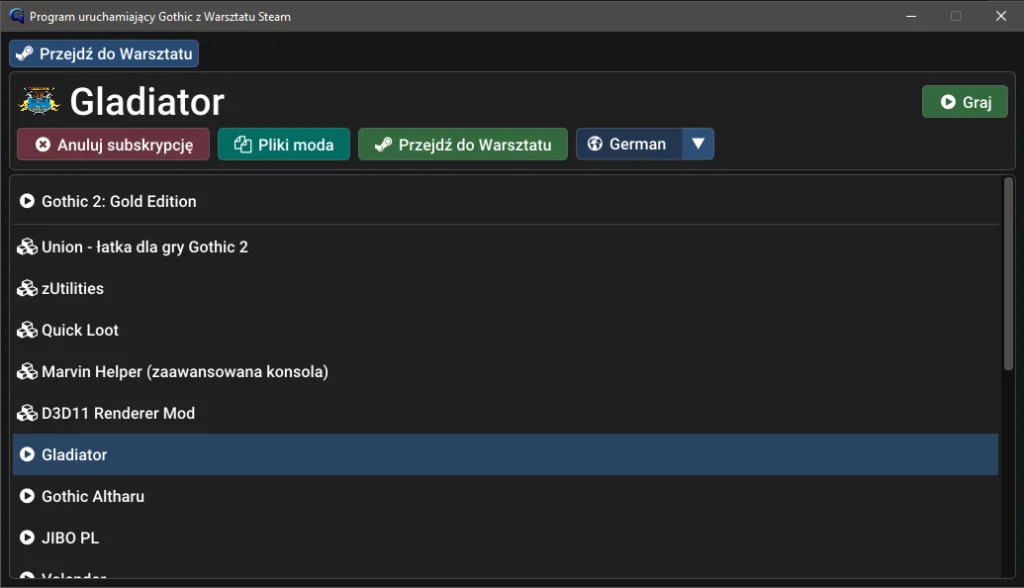Select Union - łatka dla gry Gothic 2
Image resolution: width=1024 pixels, height=588 pixels.
tap(505, 247)
